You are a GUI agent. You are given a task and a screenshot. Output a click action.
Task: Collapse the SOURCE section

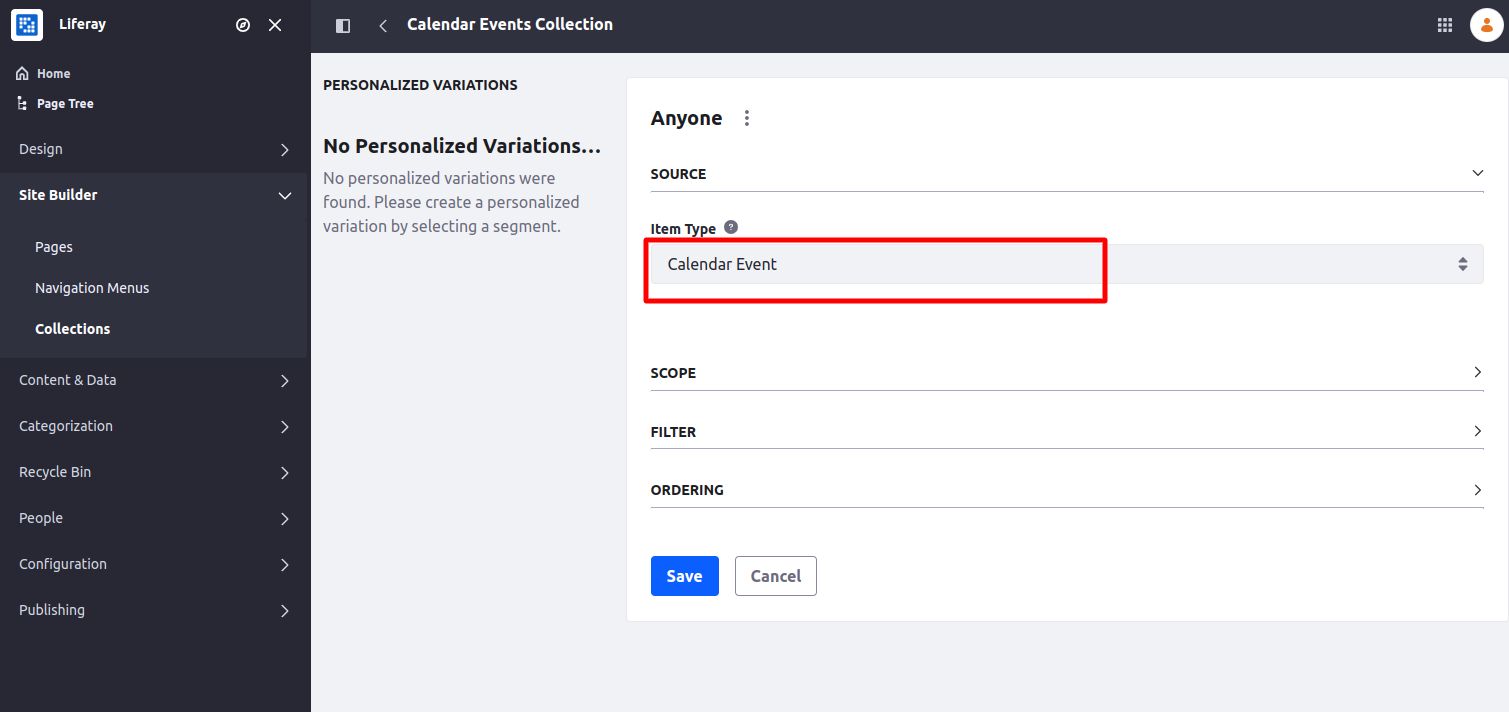pos(1067,174)
